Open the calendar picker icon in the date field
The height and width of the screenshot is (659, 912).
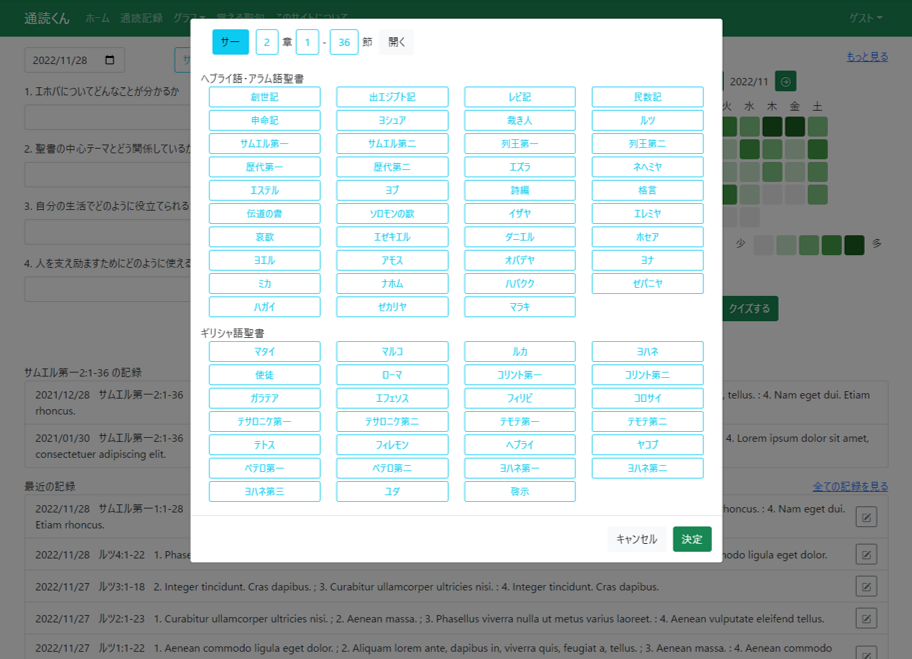tap(110, 60)
